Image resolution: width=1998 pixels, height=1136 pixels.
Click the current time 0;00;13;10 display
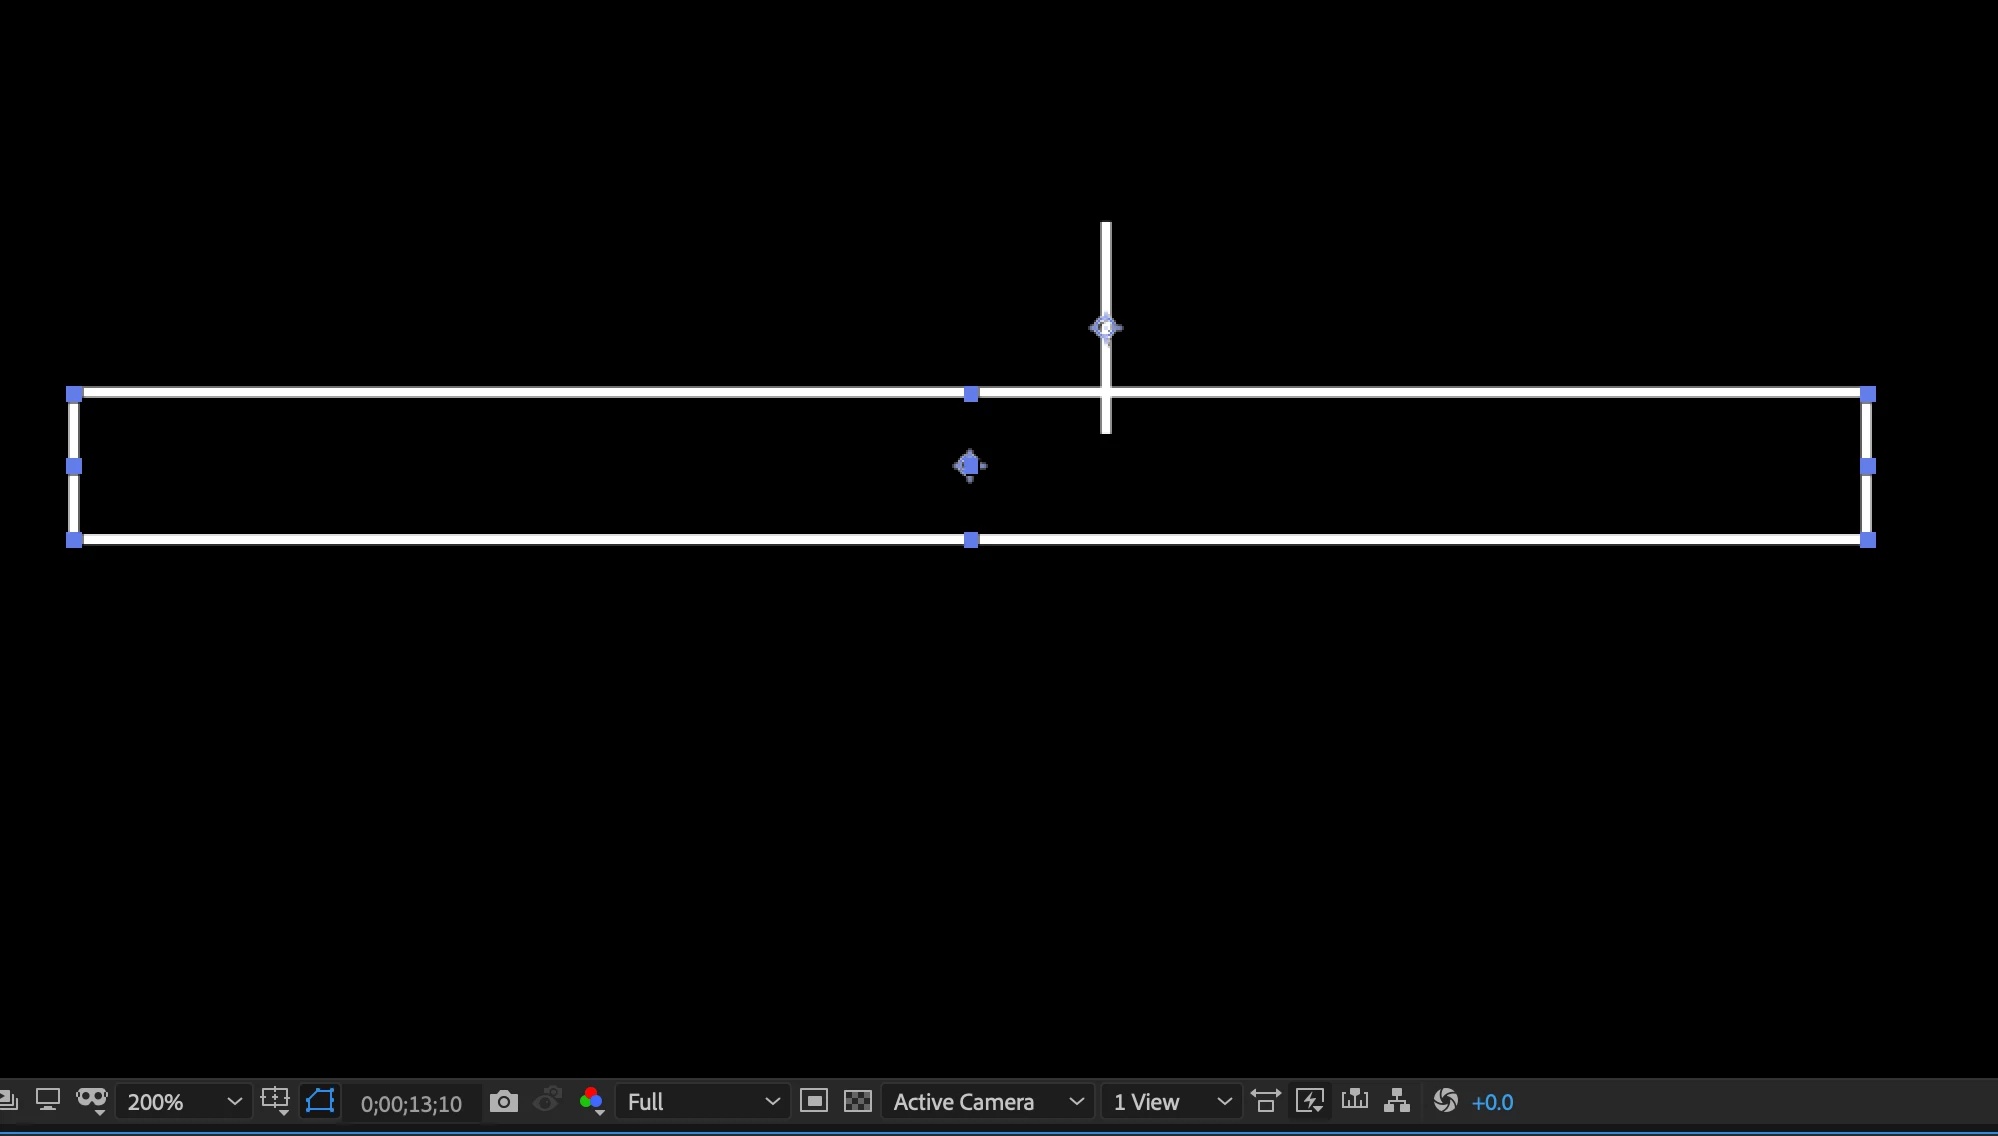point(411,1104)
